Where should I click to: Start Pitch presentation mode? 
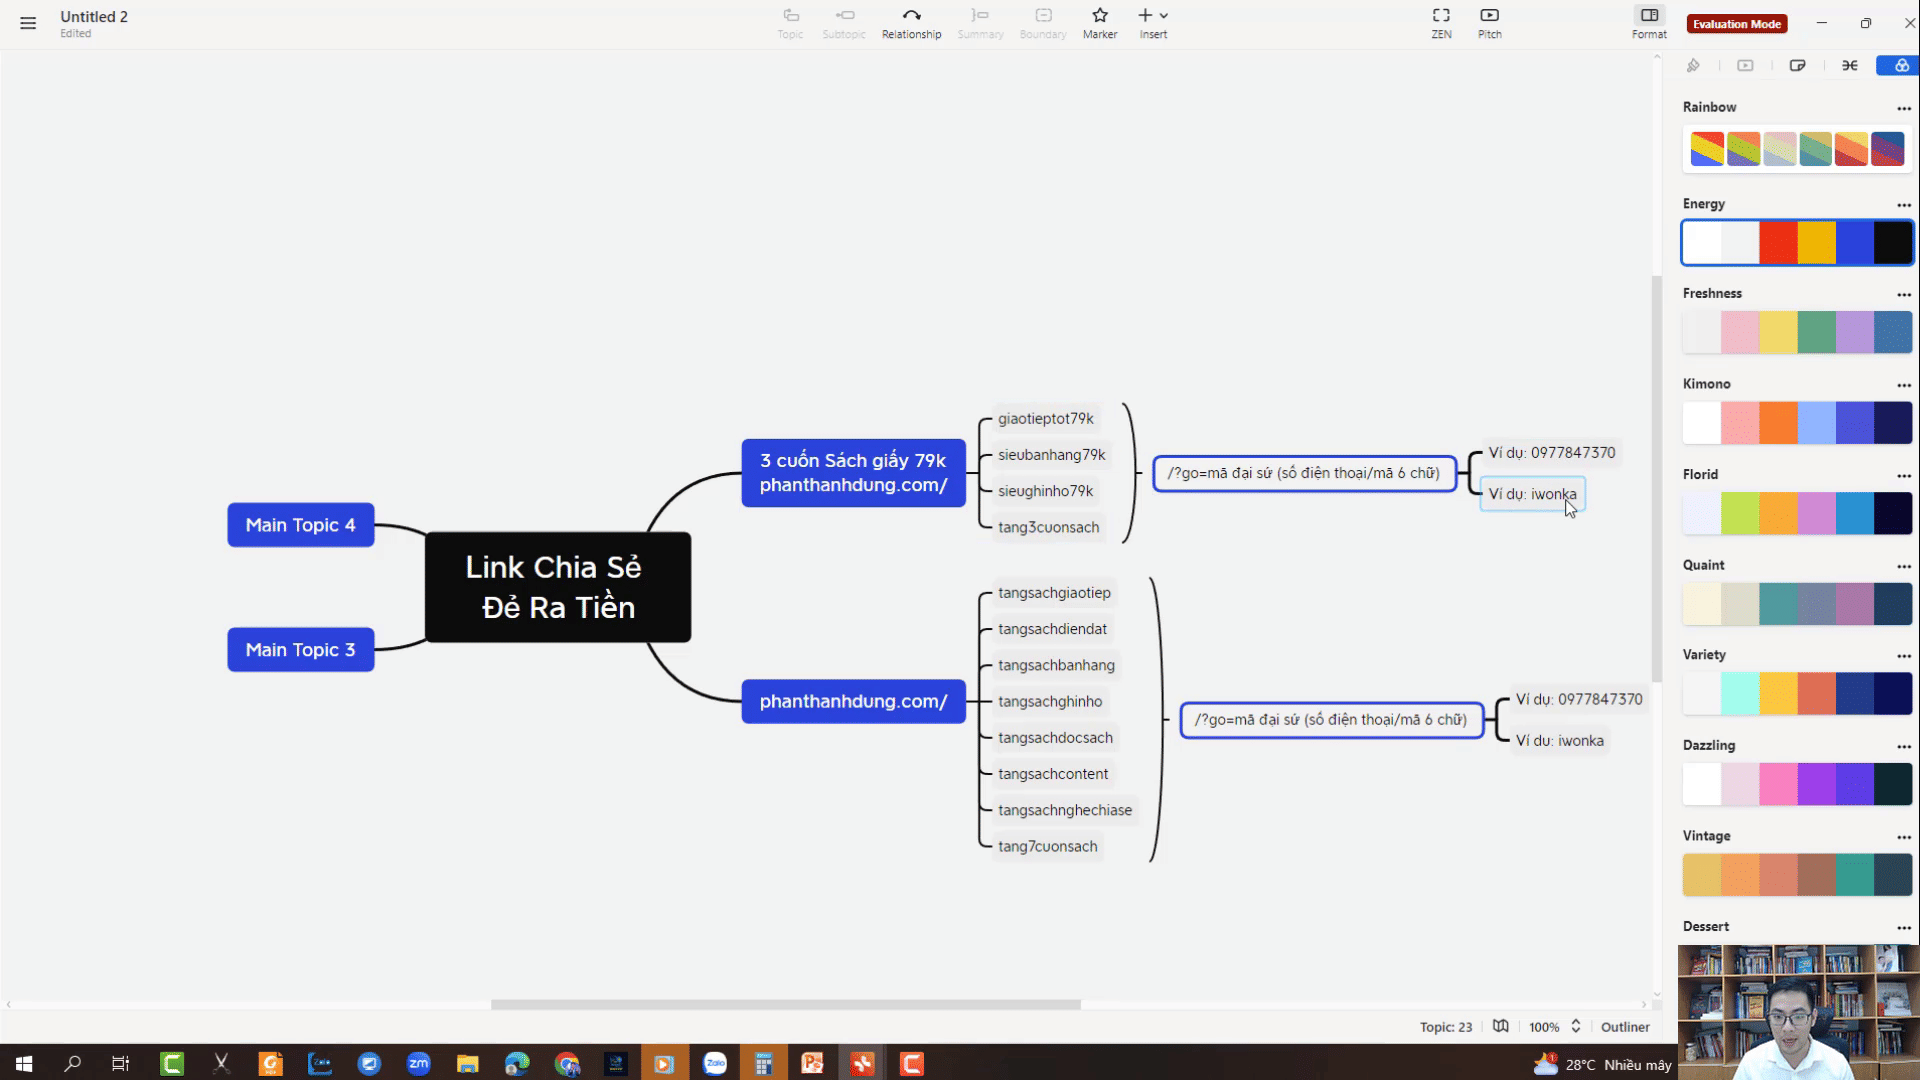click(1489, 22)
